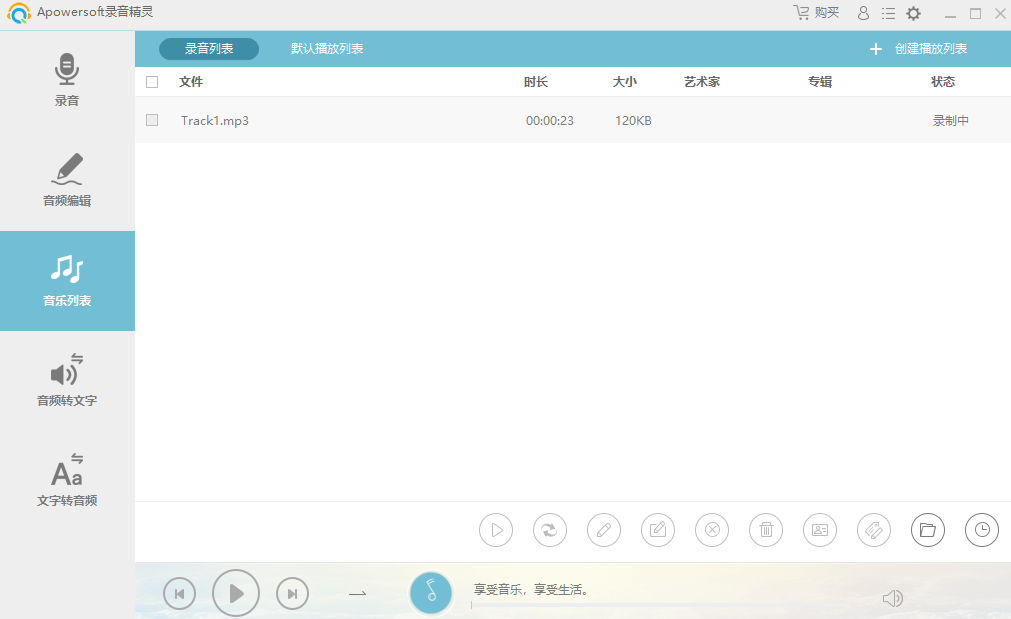This screenshot has height=619, width=1011.
Task: Click the clock schedule task icon
Action: click(981, 530)
